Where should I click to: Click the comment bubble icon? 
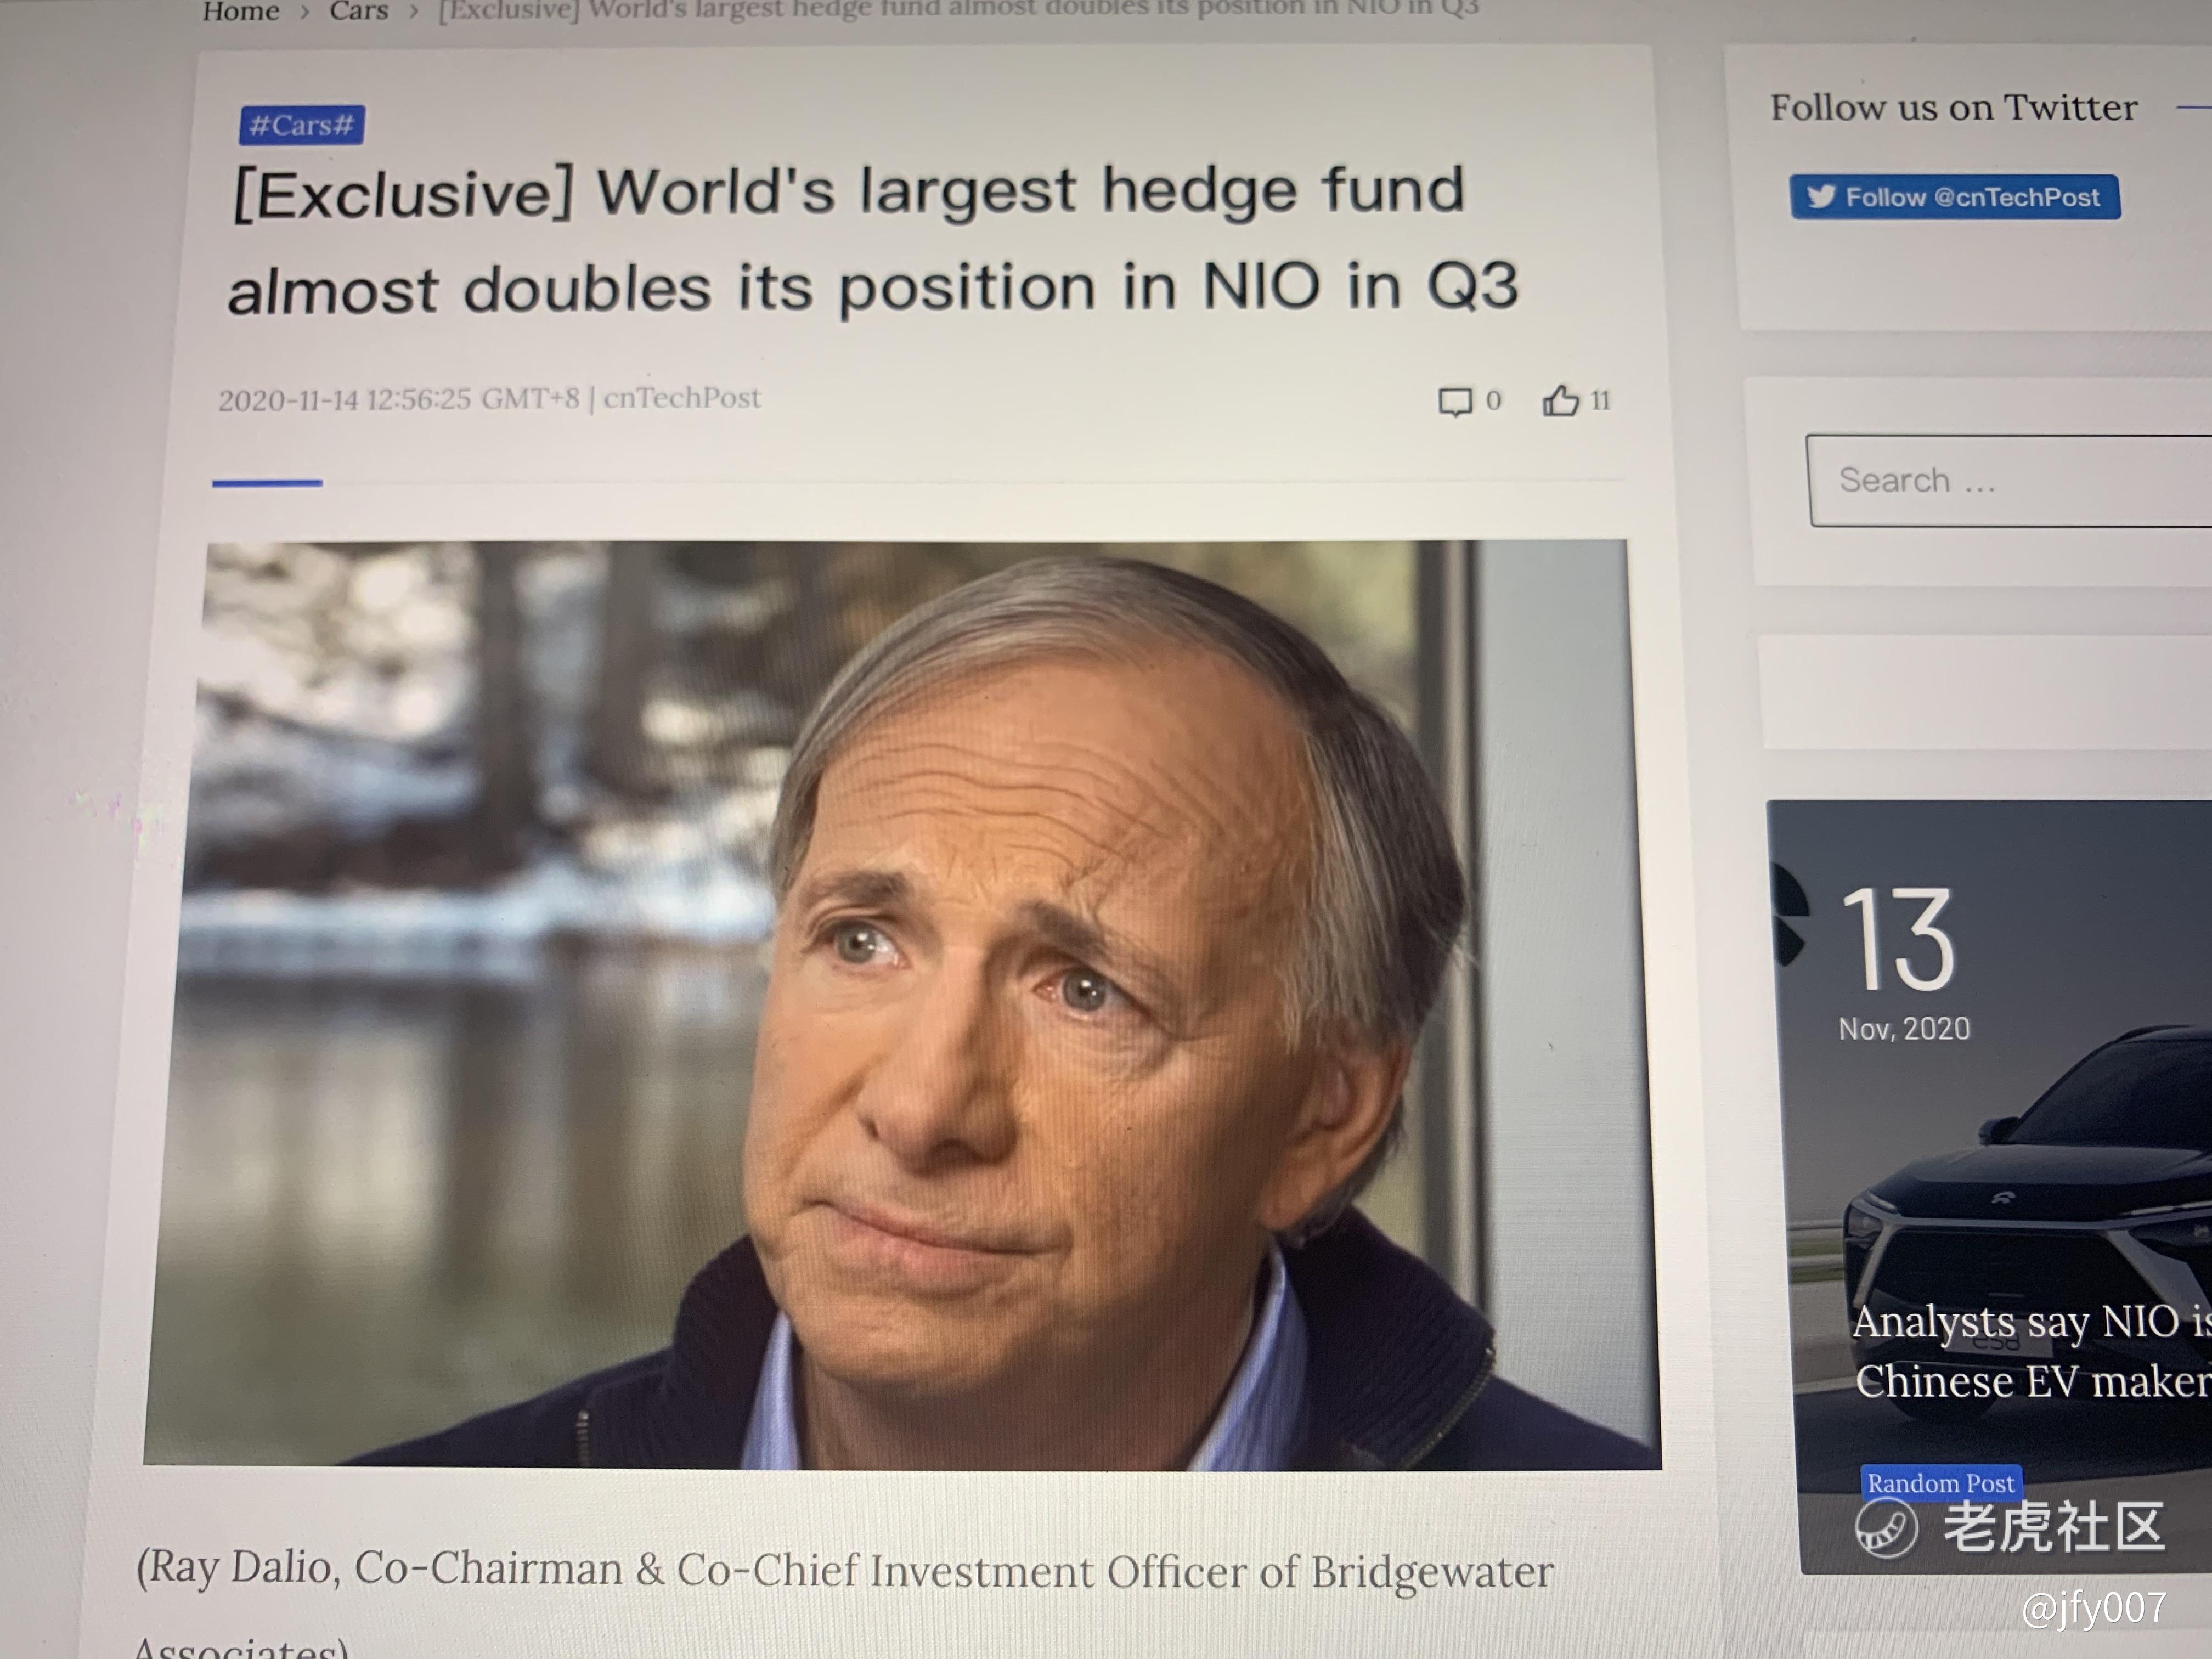coord(1455,402)
